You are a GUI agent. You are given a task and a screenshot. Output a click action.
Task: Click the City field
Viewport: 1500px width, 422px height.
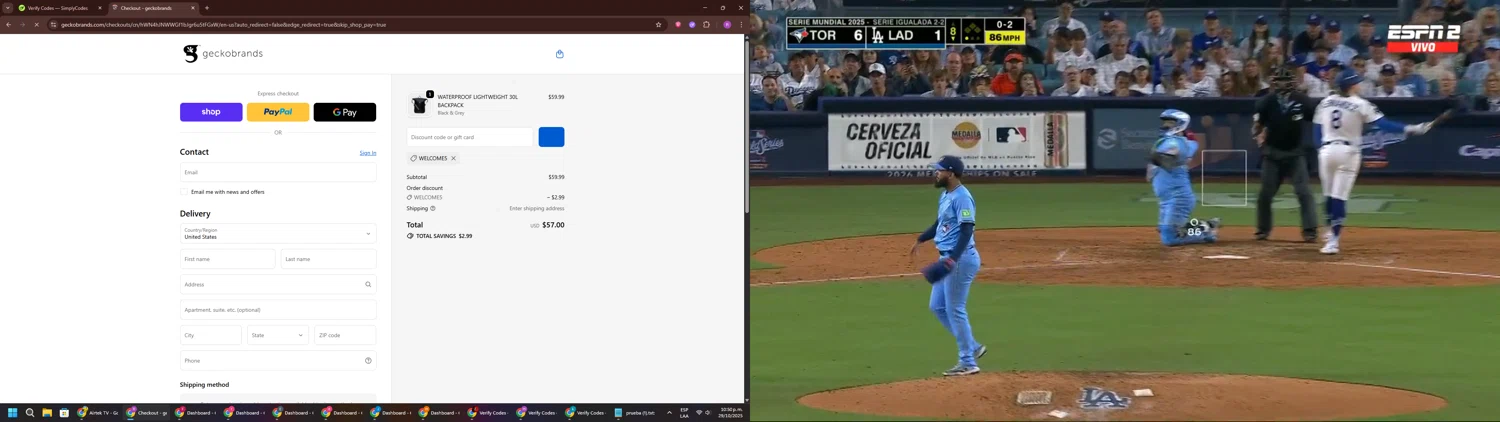point(211,335)
